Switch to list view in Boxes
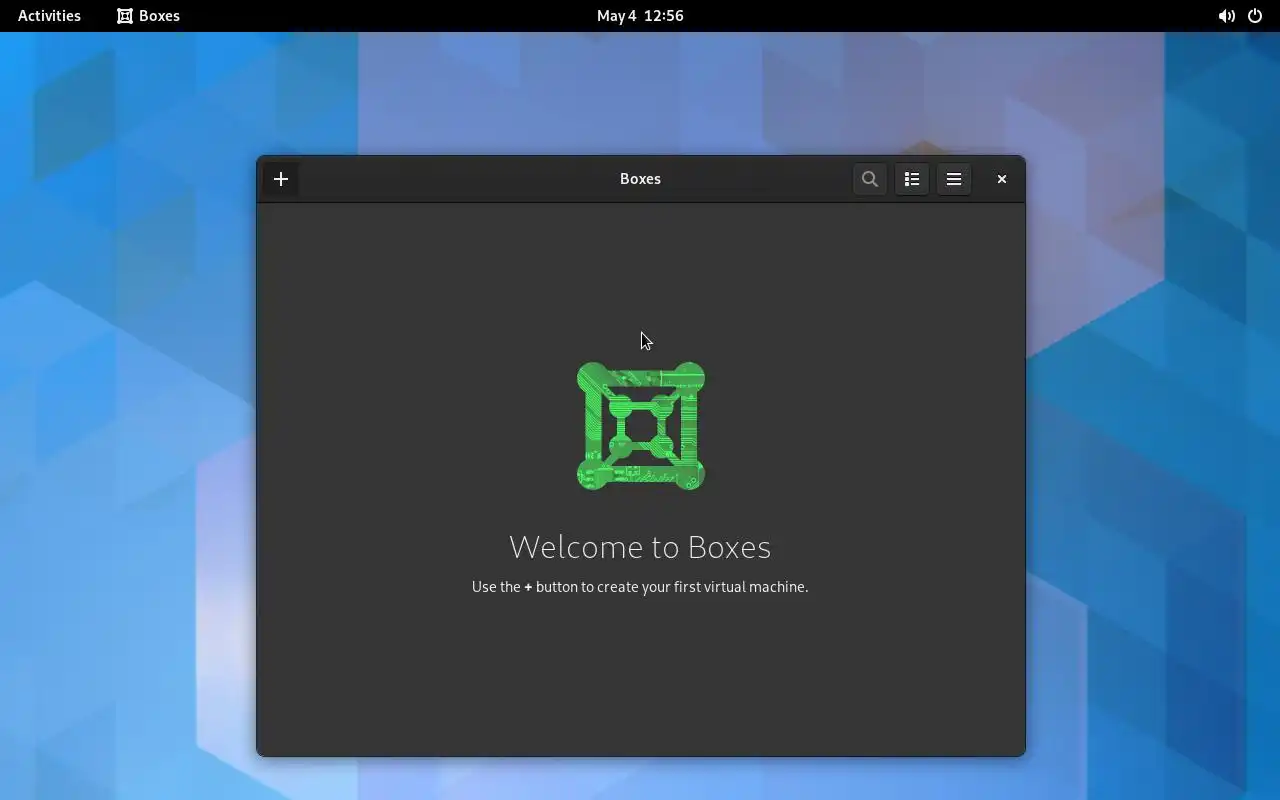The height and width of the screenshot is (800, 1280). 912,179
